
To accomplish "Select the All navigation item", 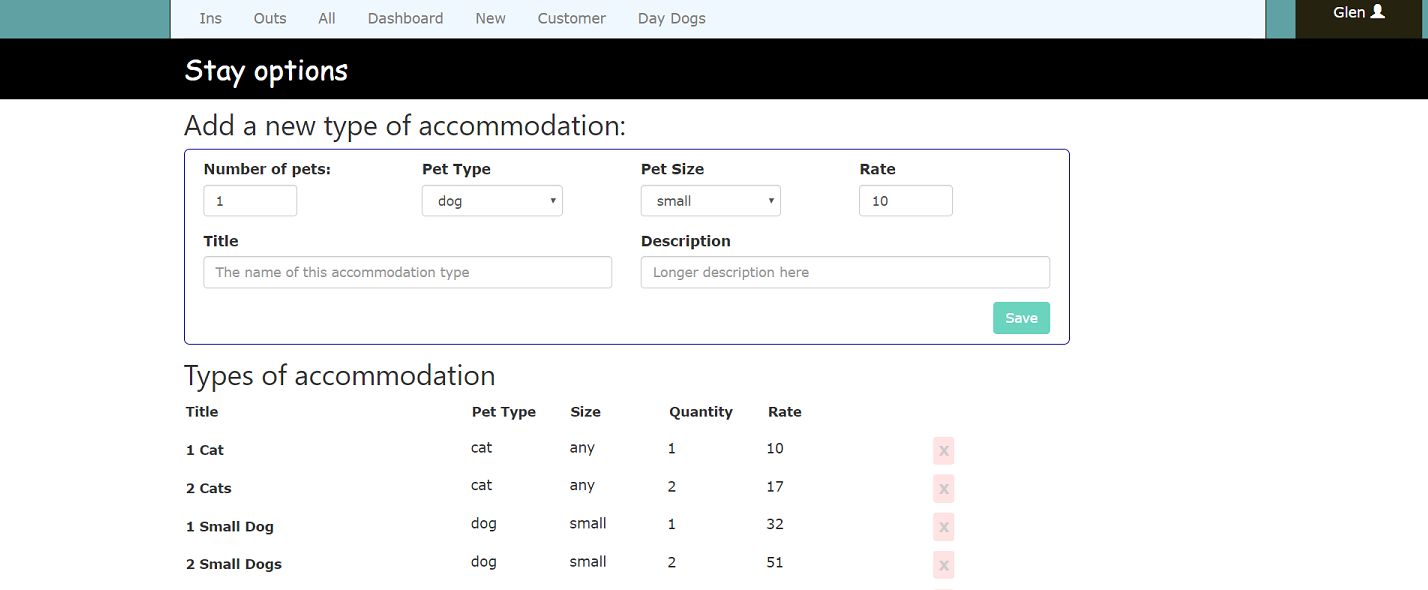I will (x=327, y=18).
